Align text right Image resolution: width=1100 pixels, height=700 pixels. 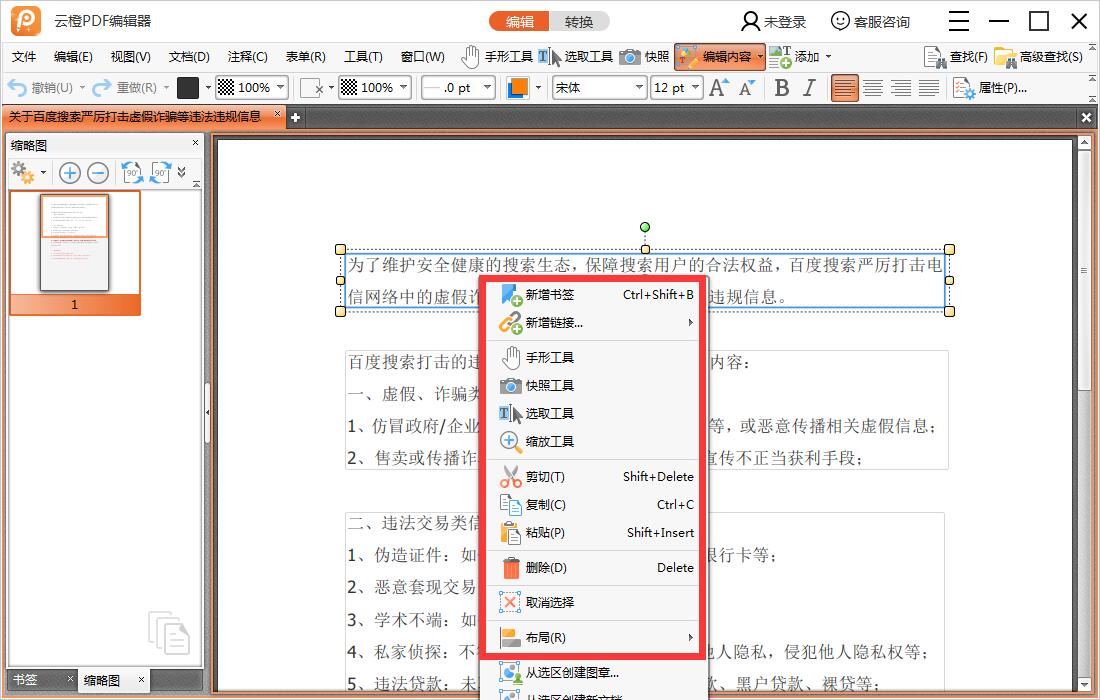[x=901, y=88]
